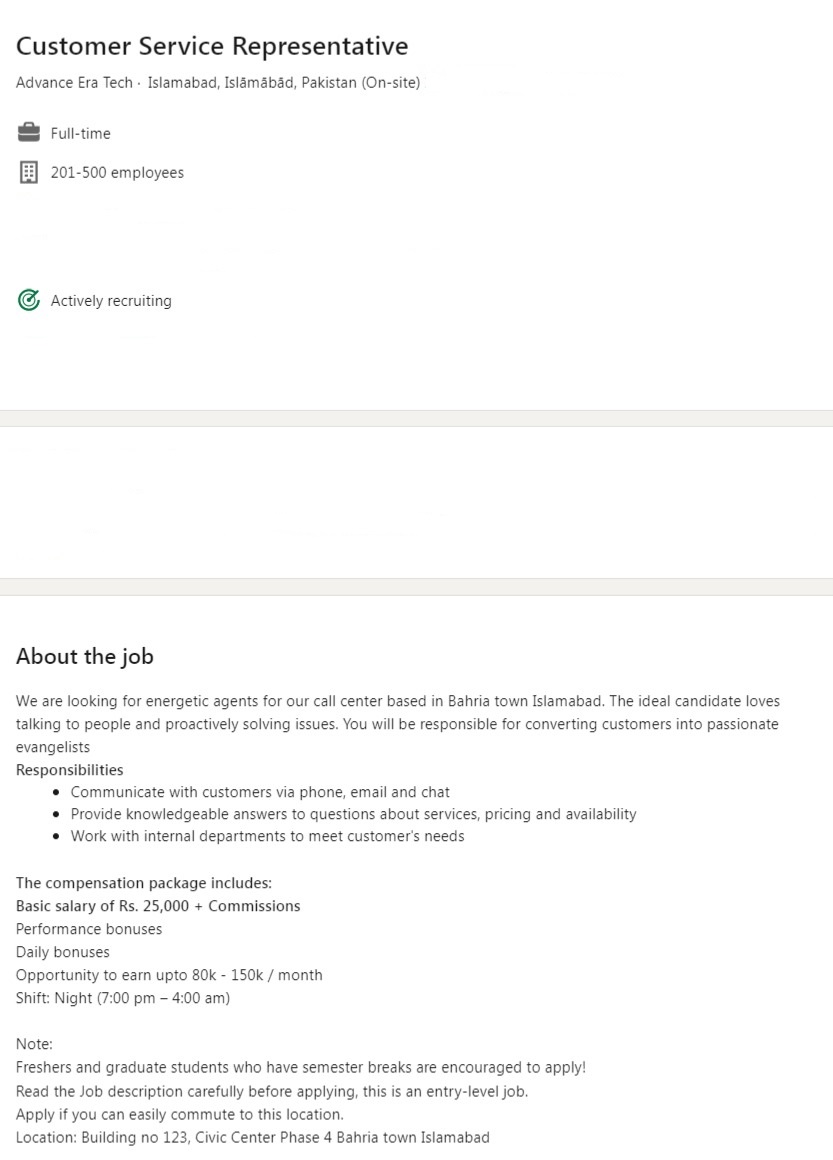
Task: Click the Building no 123 location line
Action: click(253, 1137)
